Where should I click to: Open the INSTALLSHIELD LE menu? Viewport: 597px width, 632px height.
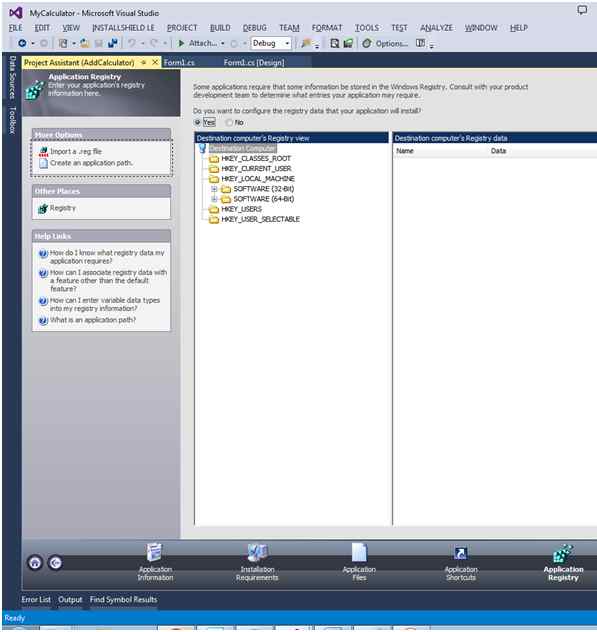click(x=123, y=28)
